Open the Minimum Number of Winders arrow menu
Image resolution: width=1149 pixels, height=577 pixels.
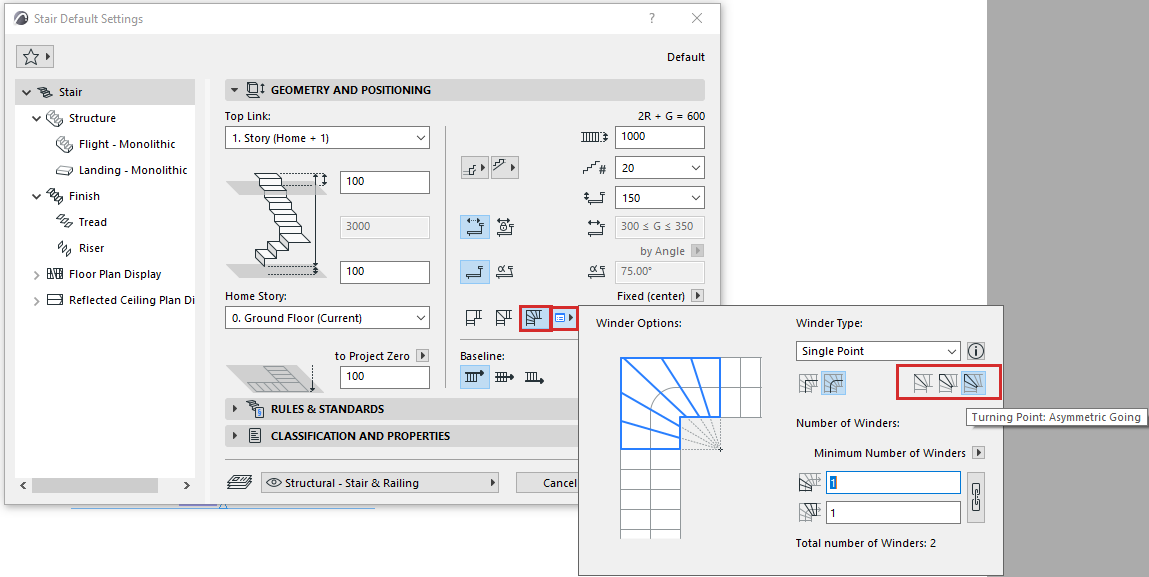pos(978,453)
